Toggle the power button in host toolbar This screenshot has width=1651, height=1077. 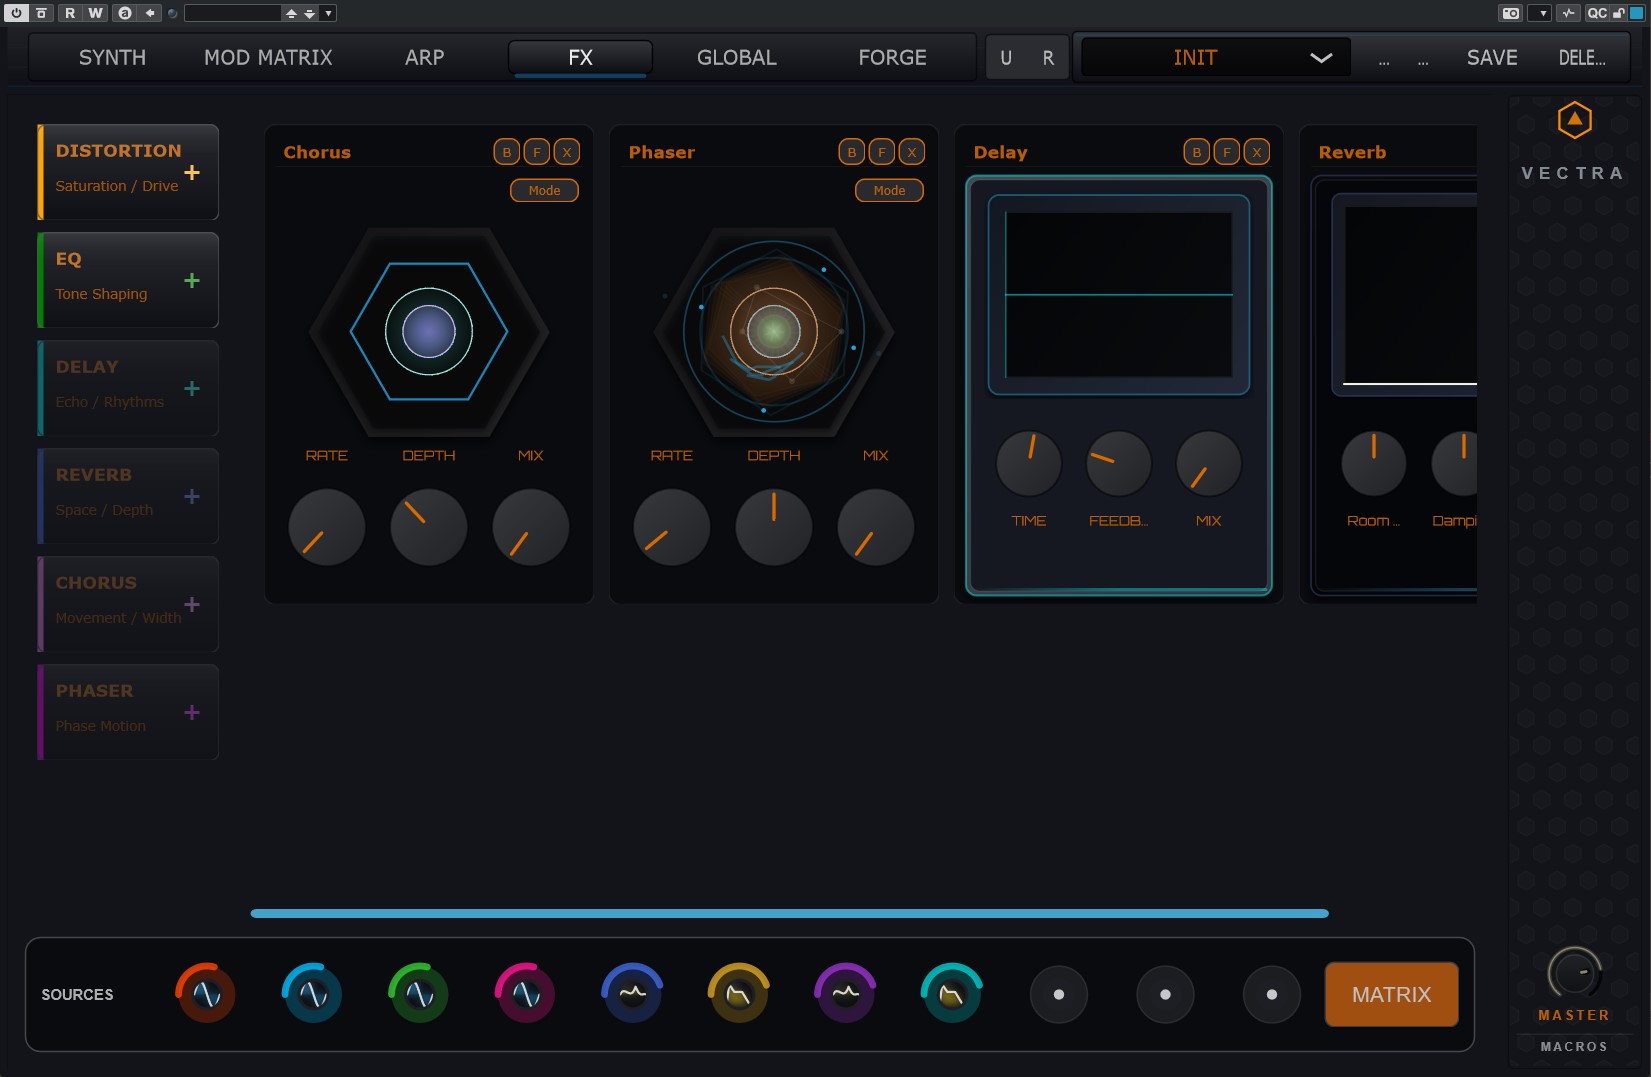coord(16,13)
